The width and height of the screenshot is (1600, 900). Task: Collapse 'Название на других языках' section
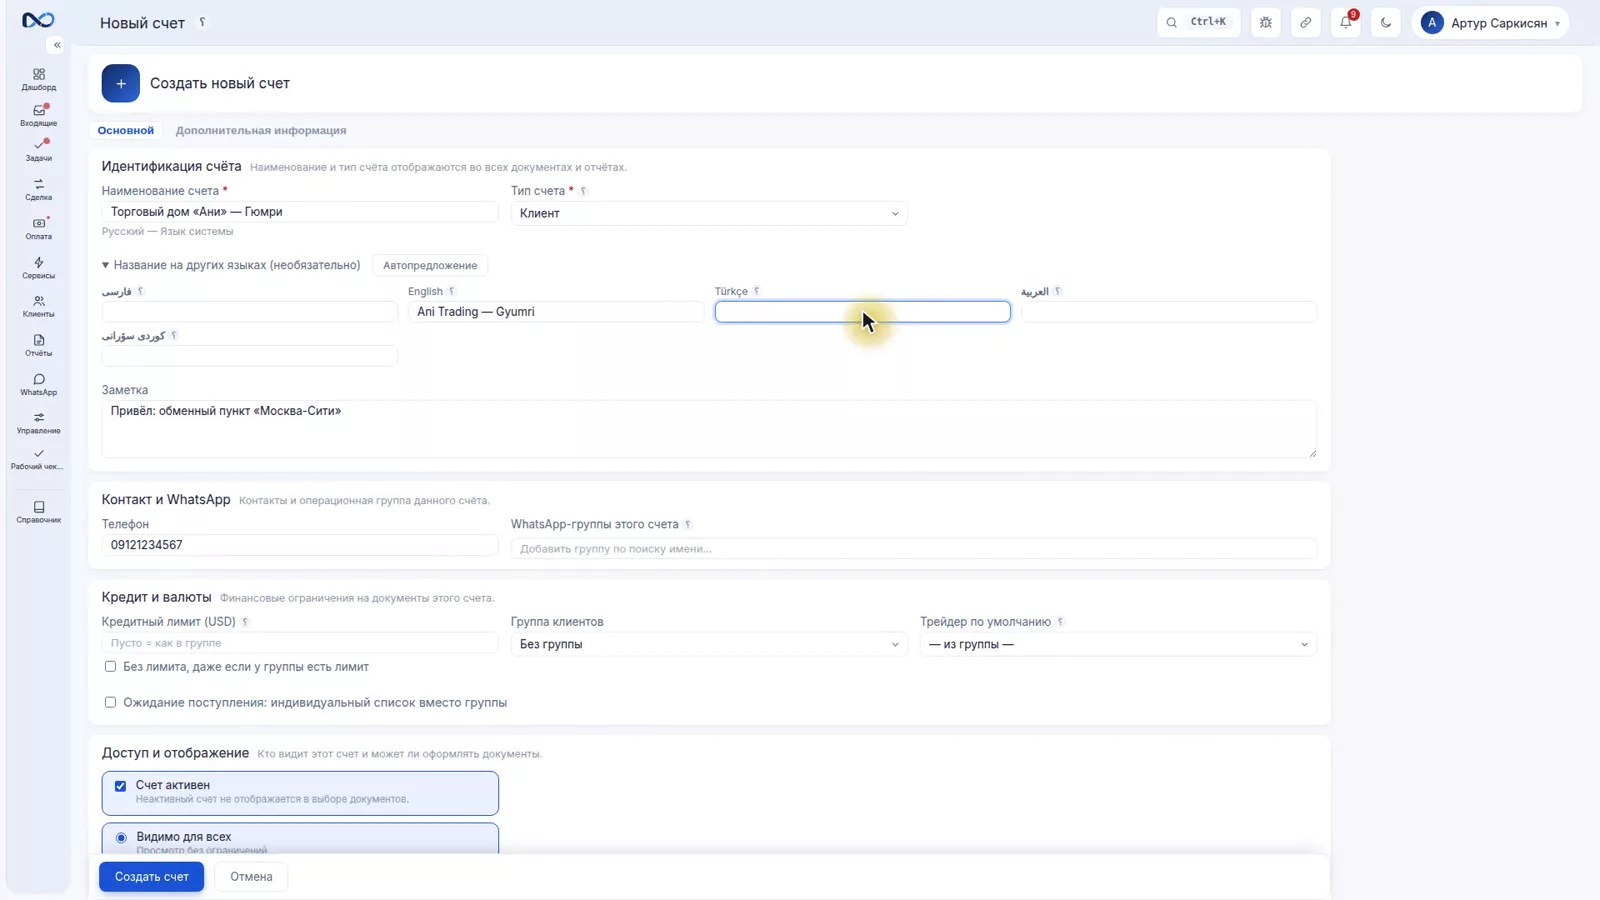coord(231,265)
